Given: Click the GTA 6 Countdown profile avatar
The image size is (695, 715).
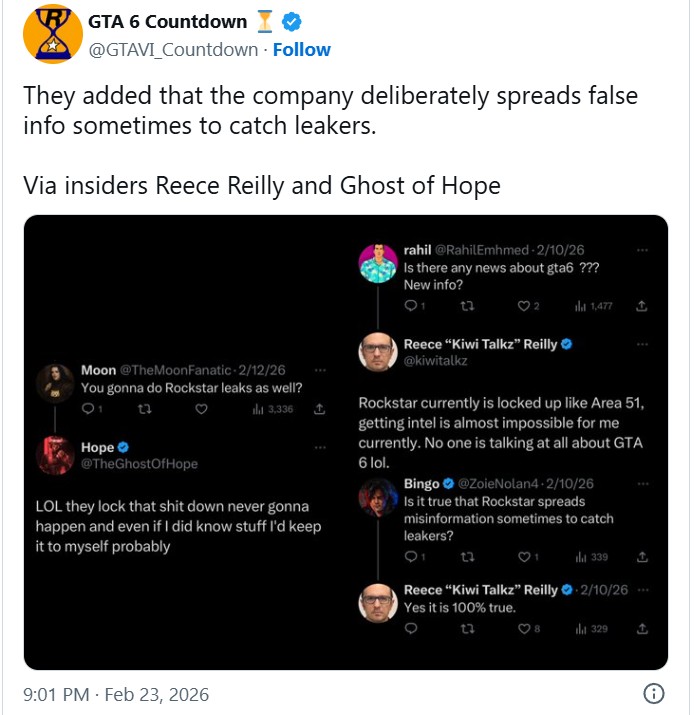Looking at the screenshot, I should [54, 34].
